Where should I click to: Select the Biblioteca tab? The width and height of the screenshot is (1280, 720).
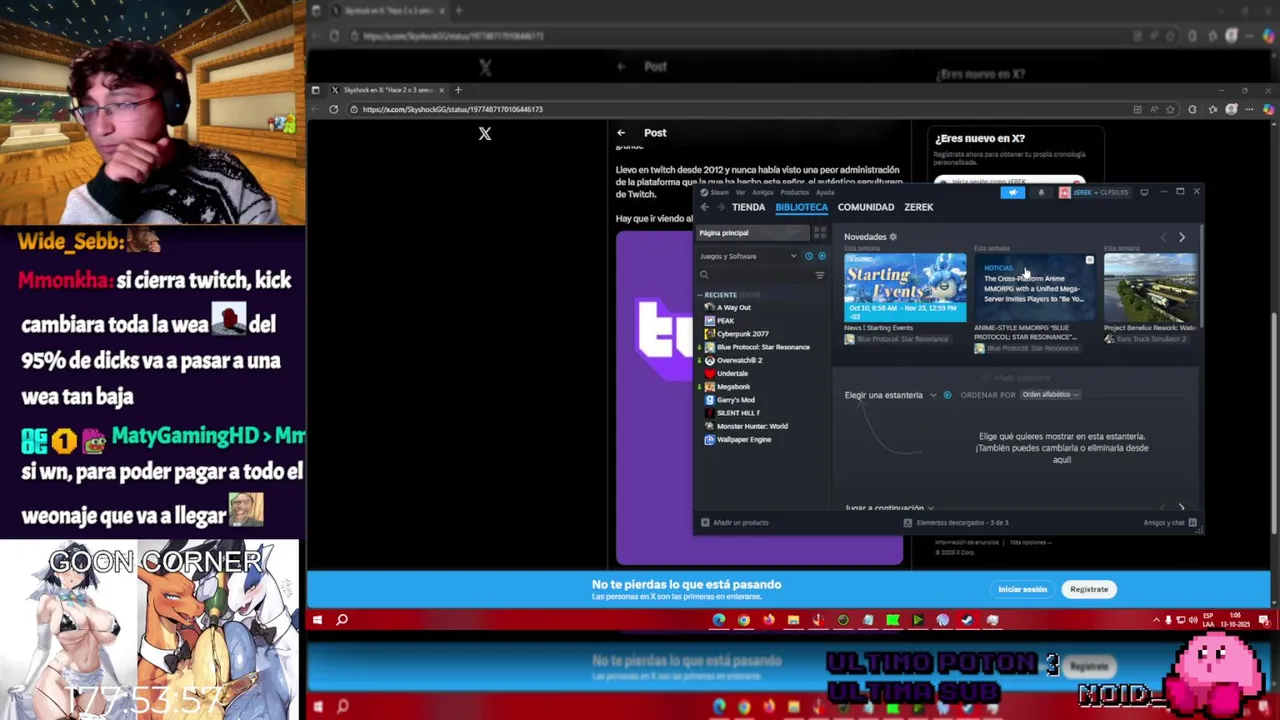click(x=801, y=207)
